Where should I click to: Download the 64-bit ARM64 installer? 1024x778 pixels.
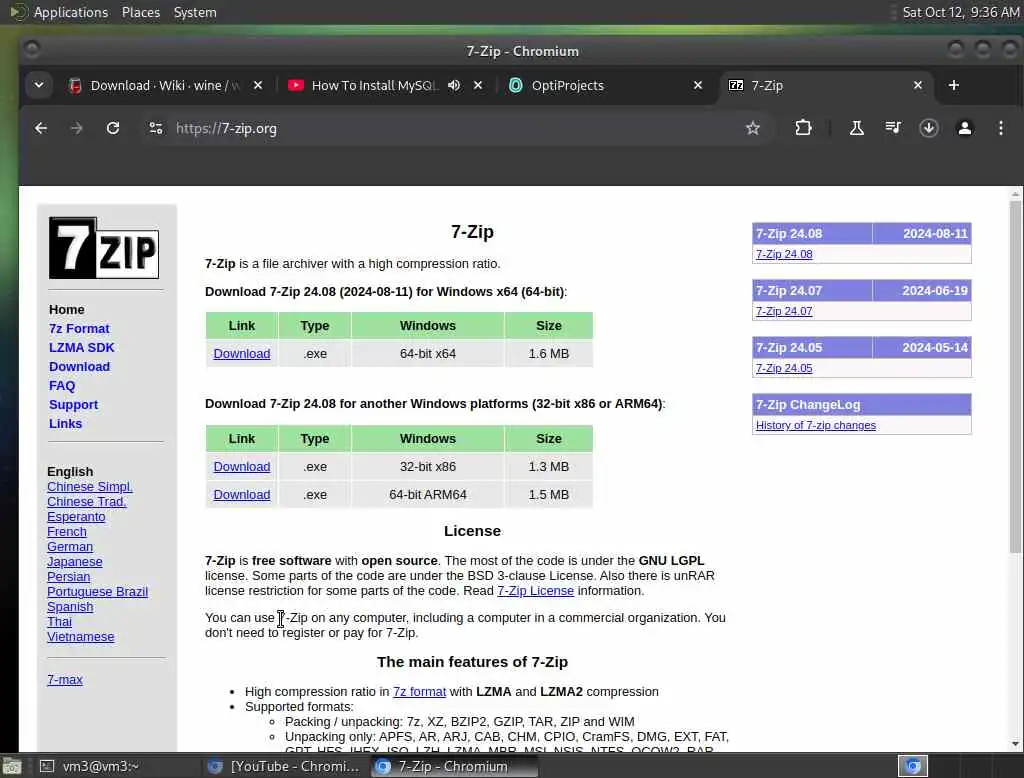coord(242,494)
